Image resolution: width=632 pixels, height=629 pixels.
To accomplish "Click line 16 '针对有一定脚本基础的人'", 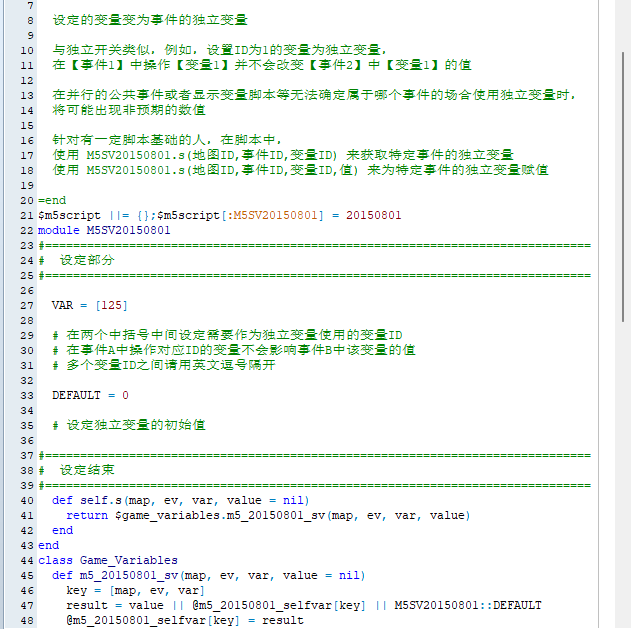I will click(x=129, y=140).
